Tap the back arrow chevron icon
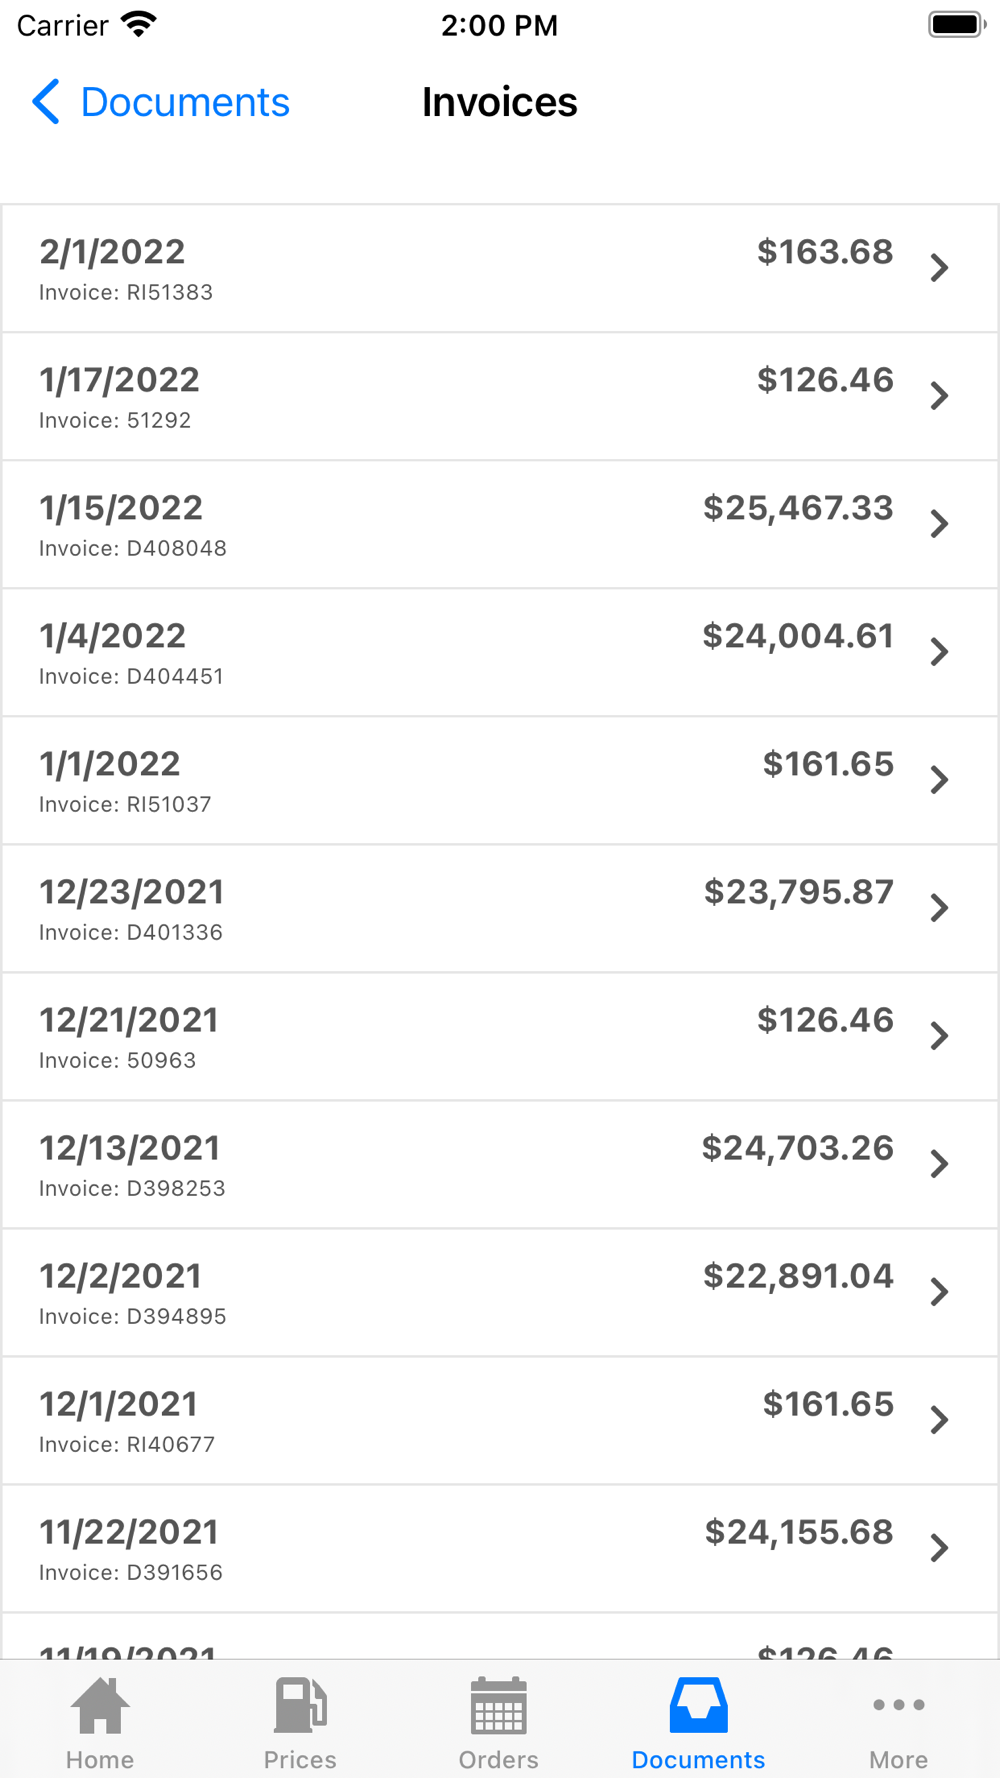1000x1778 pixels. 46,102
